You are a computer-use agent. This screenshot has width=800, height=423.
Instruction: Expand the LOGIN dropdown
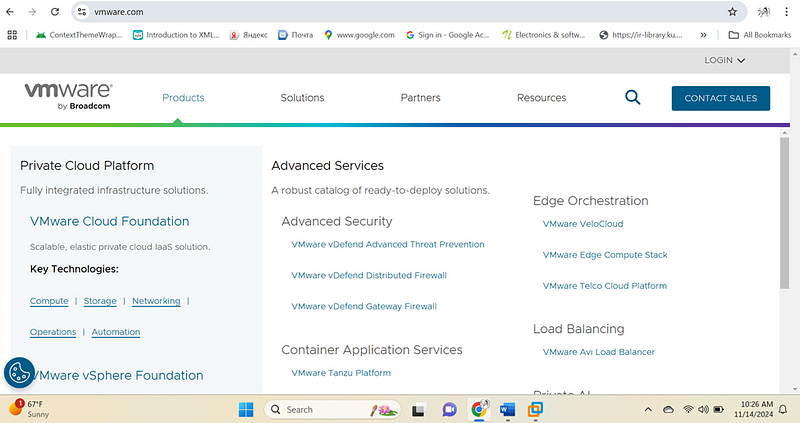coord(724,60)
